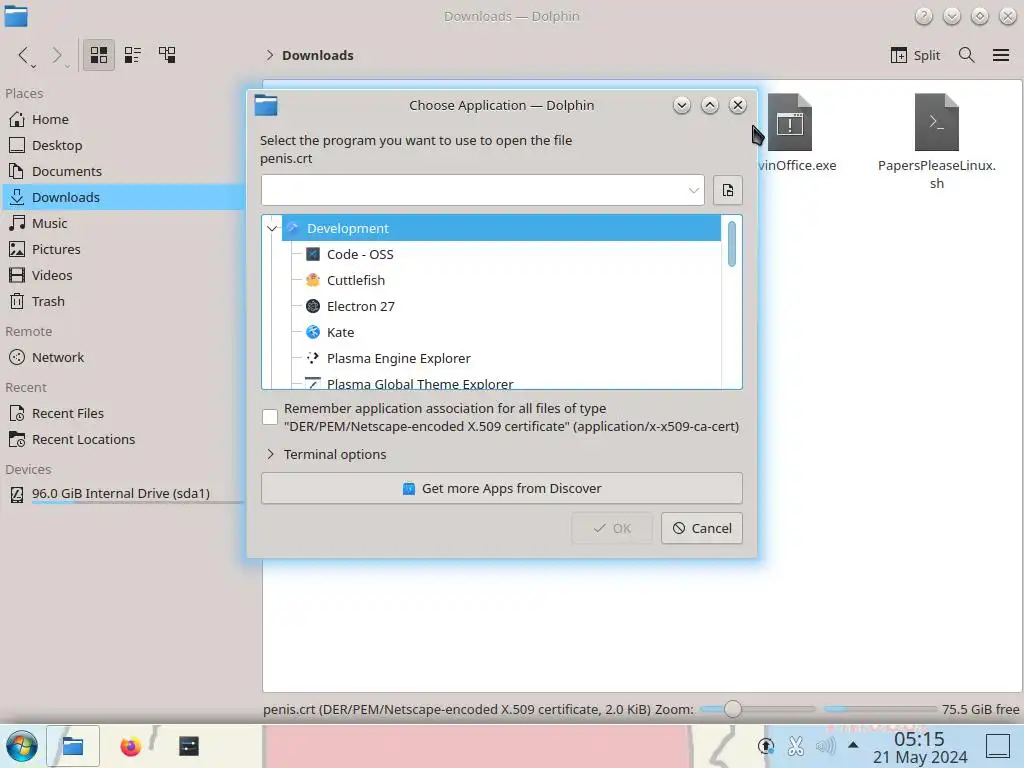1024x768 pixels.
Task: Collapse the Development category
Action: (272, 229)
